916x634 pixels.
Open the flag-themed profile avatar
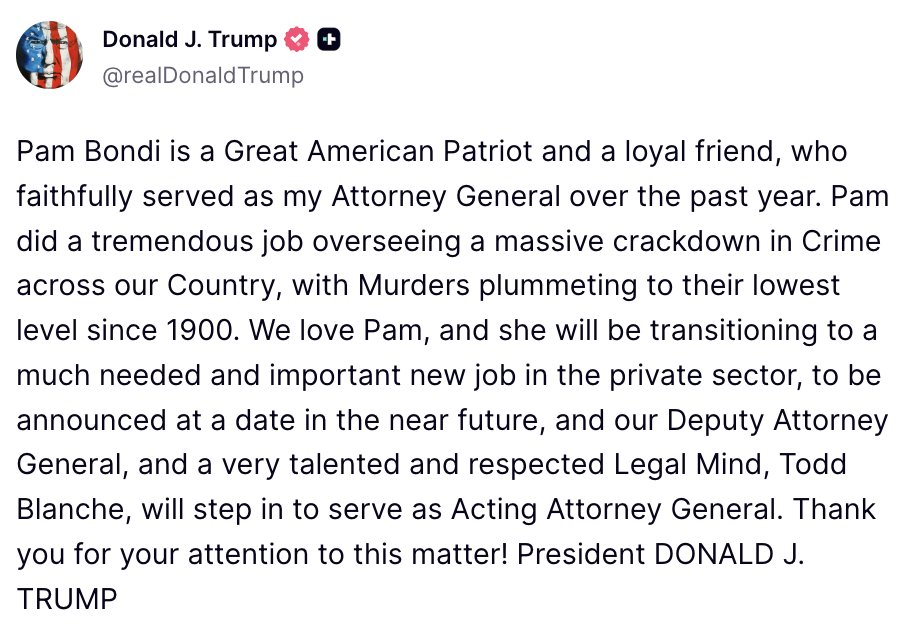tap(49, 55)
